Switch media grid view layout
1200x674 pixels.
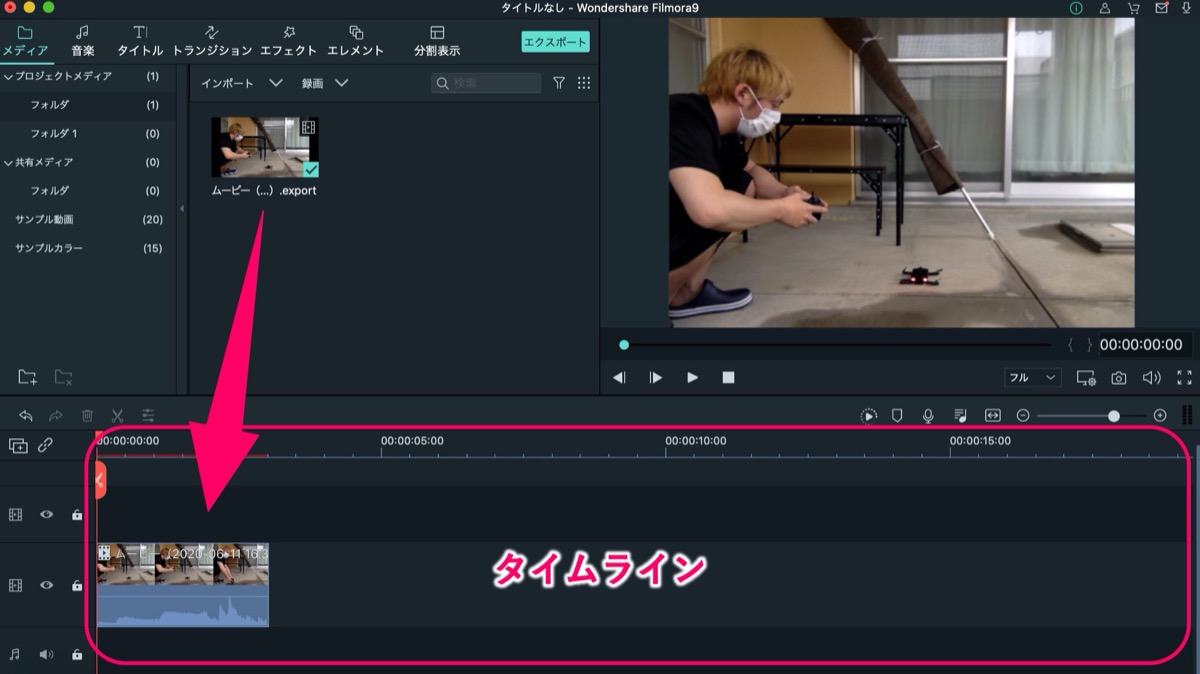point(584,83)
